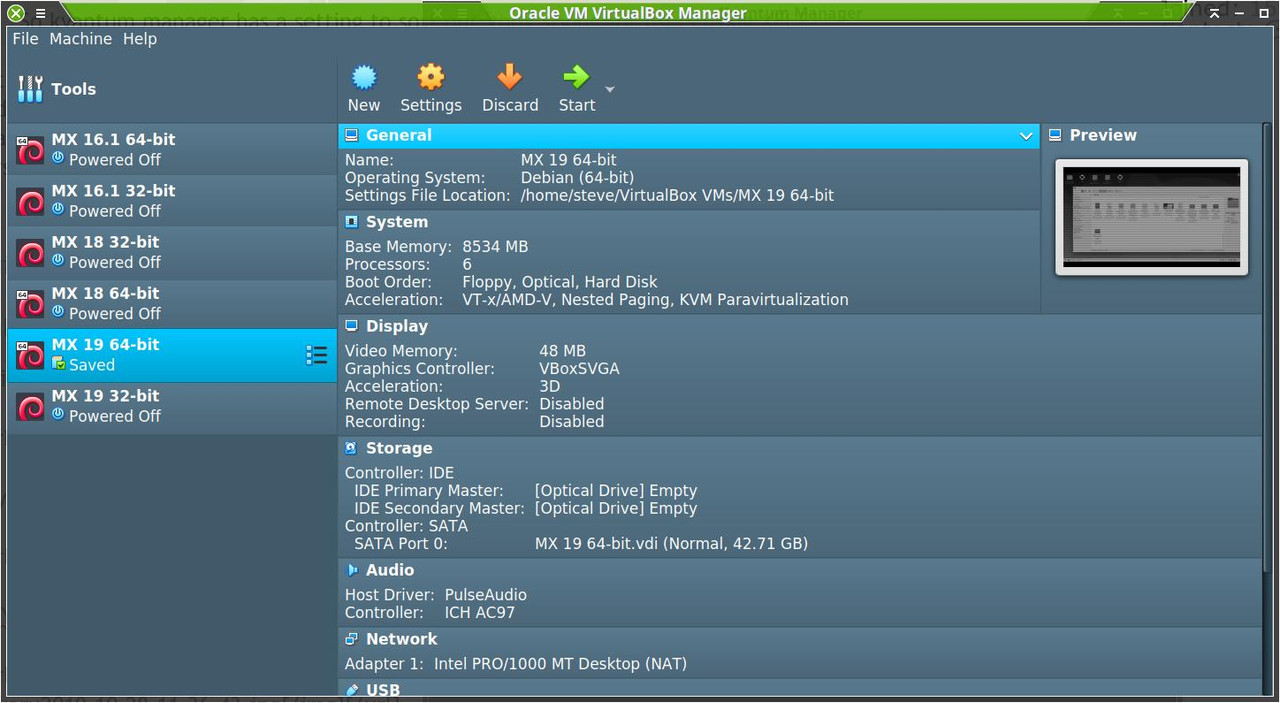Click the USB section icon
This screenshot has width=1280, height=703.
(352, 690)
